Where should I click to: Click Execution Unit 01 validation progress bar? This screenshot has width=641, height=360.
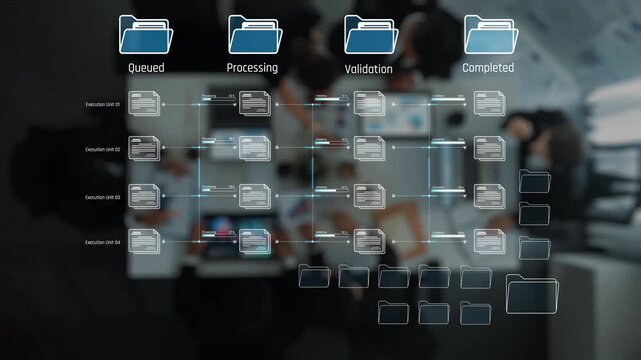tap(332, 98)
